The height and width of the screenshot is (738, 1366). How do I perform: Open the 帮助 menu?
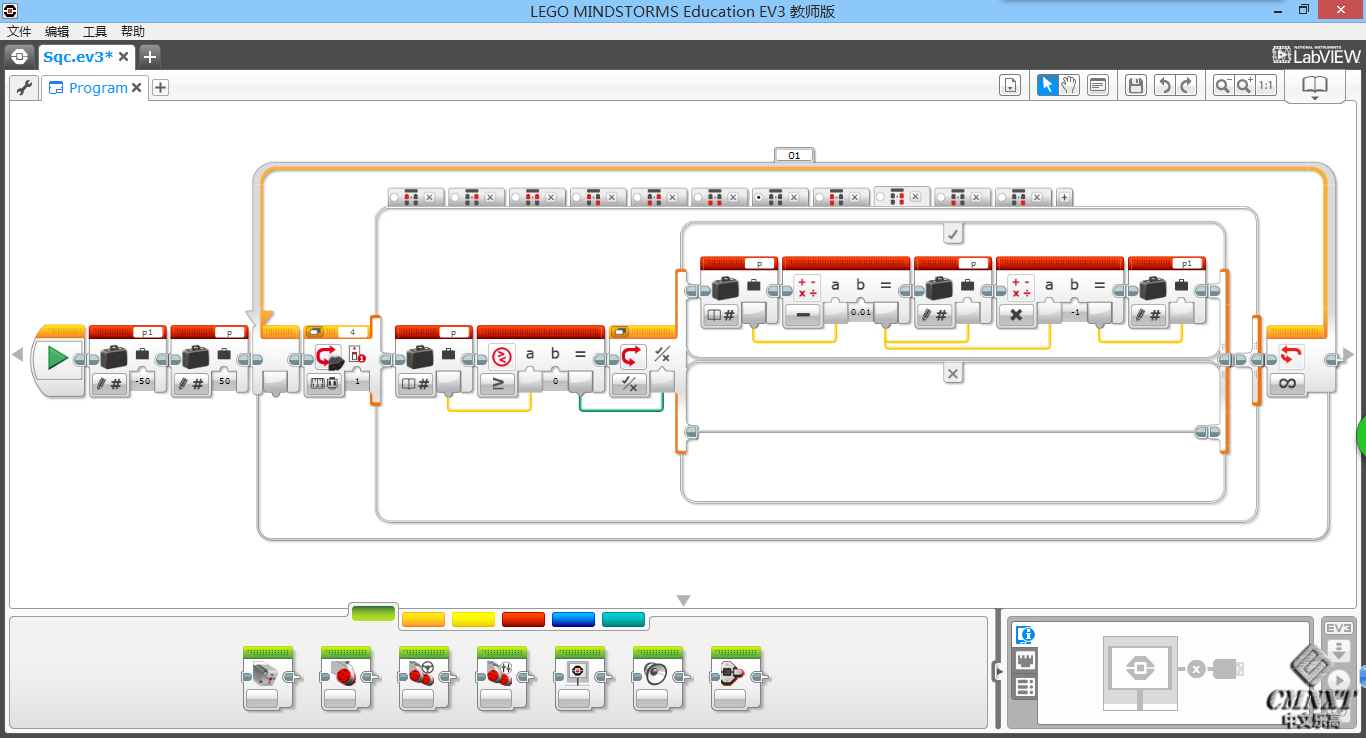tap(133, 32)
